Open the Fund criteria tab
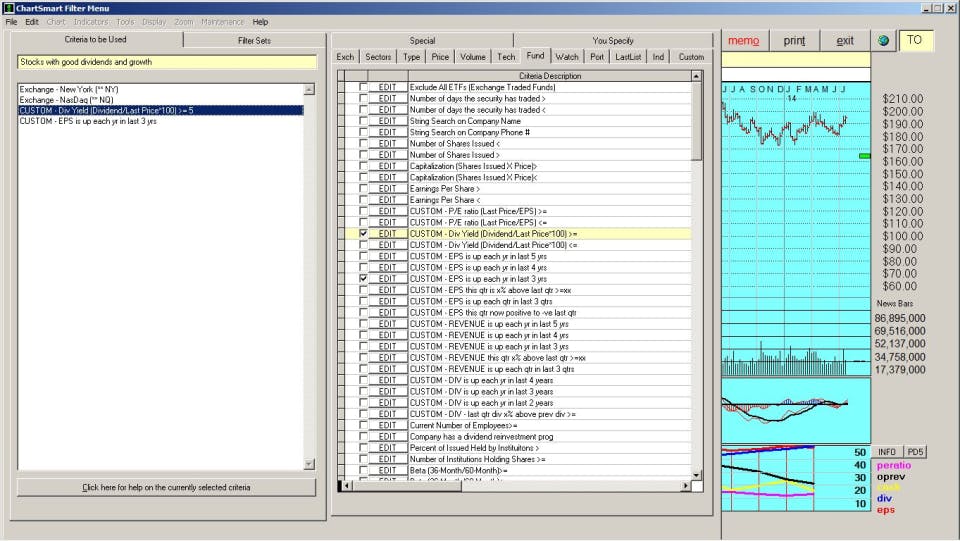Image resolution: width=960 pixels, height=541 pixels. tap(535, 56)
